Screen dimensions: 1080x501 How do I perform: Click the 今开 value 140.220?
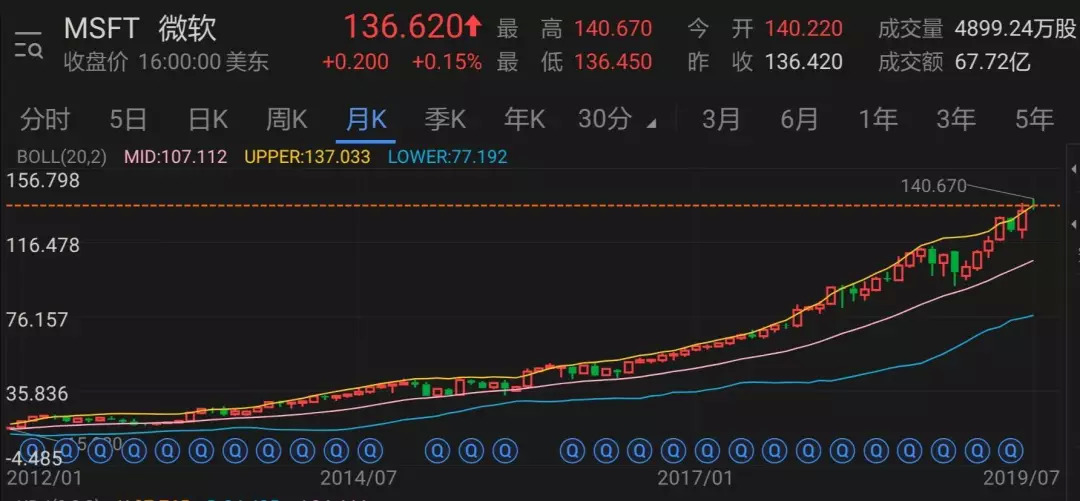[x=804, y=28]
